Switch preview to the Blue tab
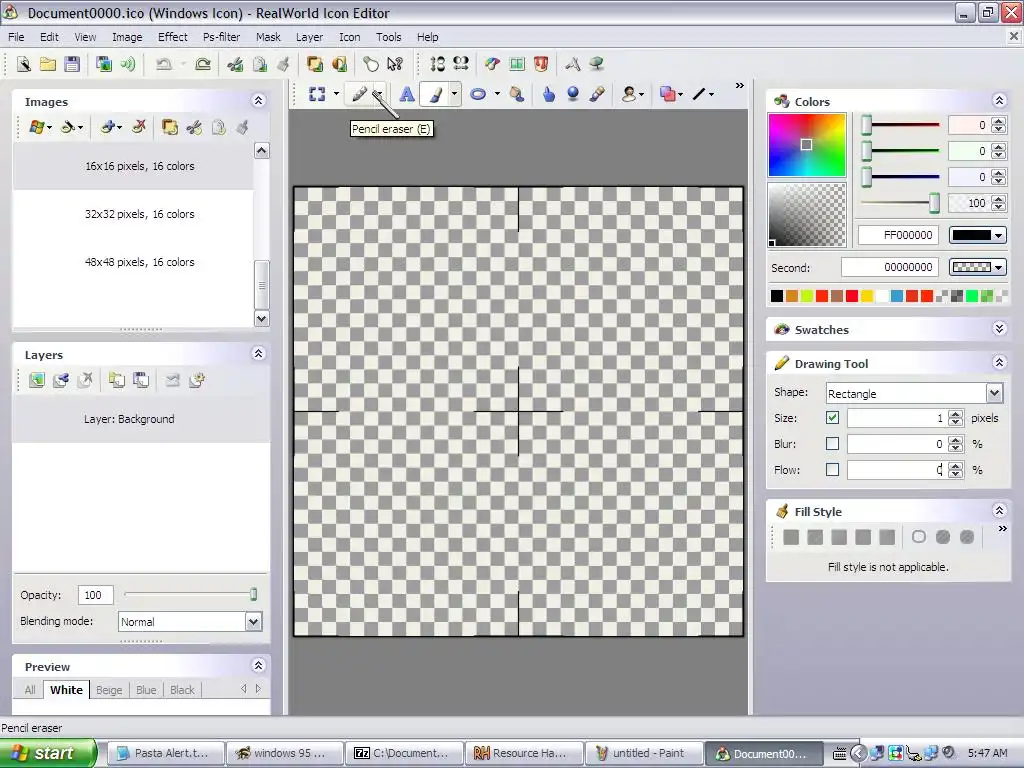The image size is (1024, 768). coord(146,690)
